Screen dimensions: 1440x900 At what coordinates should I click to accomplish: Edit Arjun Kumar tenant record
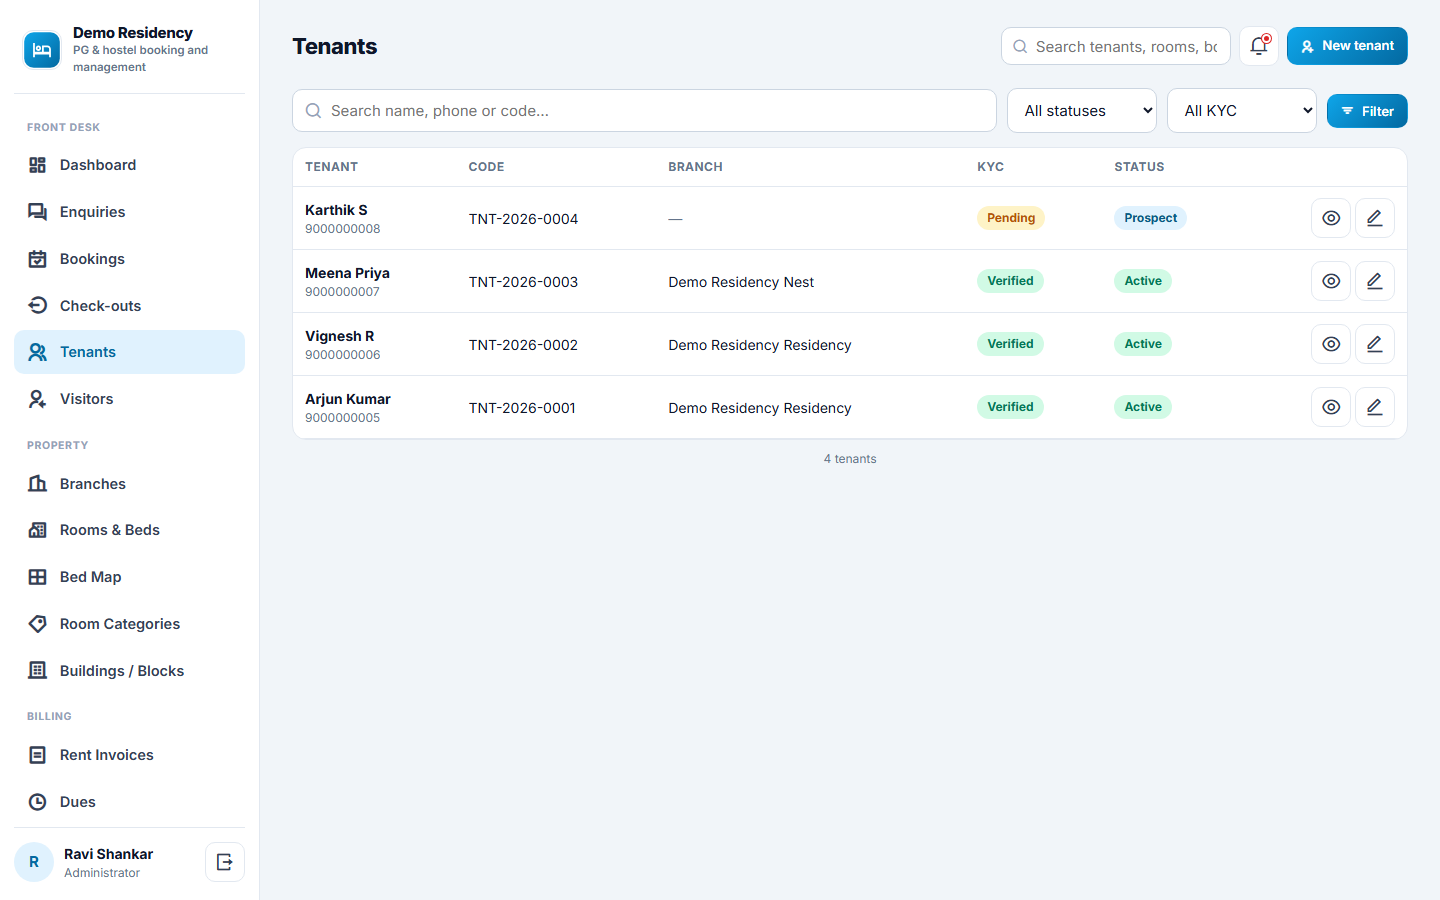point(1375,407)
